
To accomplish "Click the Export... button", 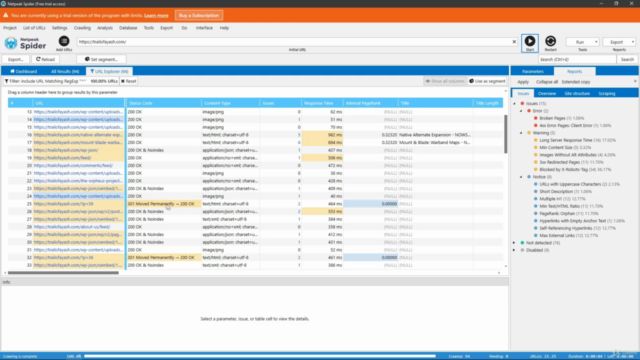I will (16, 59).
